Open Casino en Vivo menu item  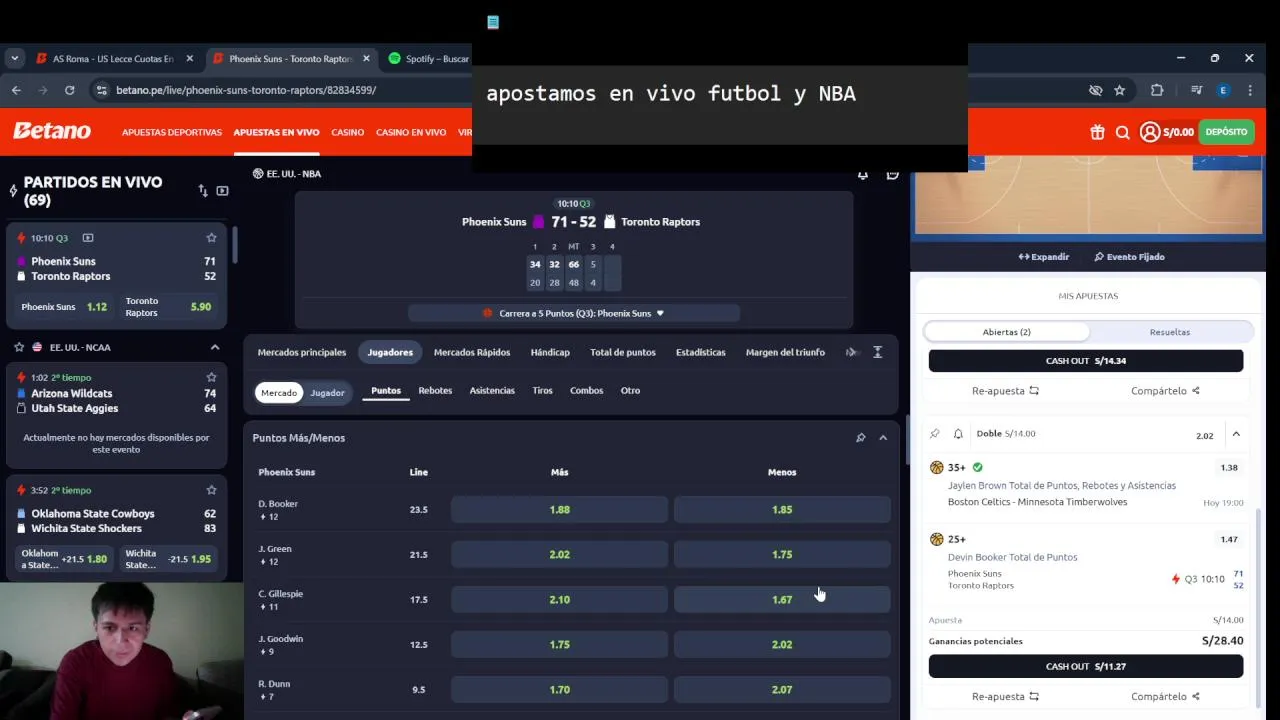click(x=411, y=132)
